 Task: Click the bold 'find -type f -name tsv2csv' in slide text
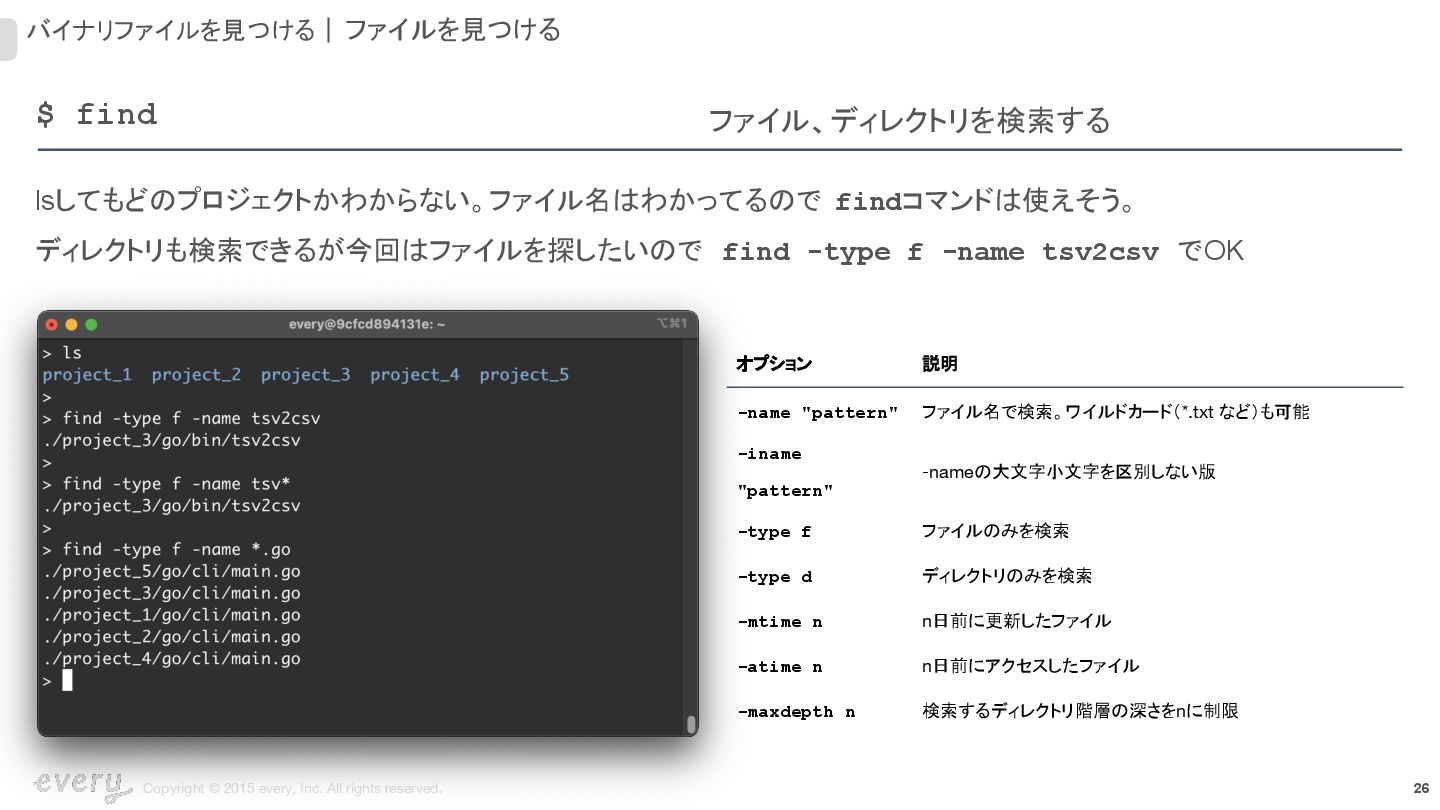point(940,252)
